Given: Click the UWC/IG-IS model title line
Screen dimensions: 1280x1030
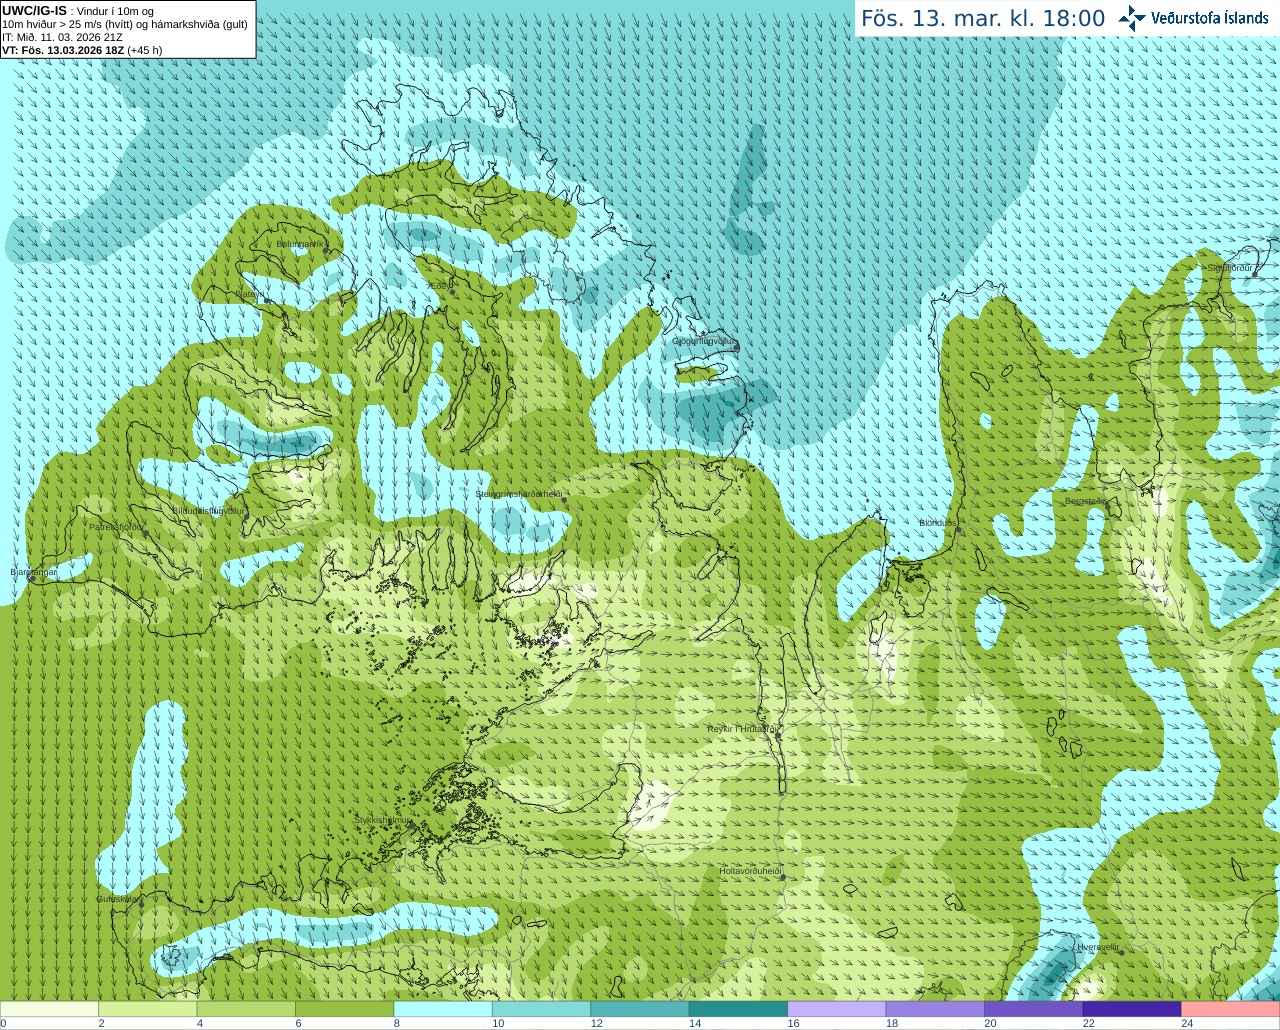Looking at the screenshot, I should coord(78,11).
